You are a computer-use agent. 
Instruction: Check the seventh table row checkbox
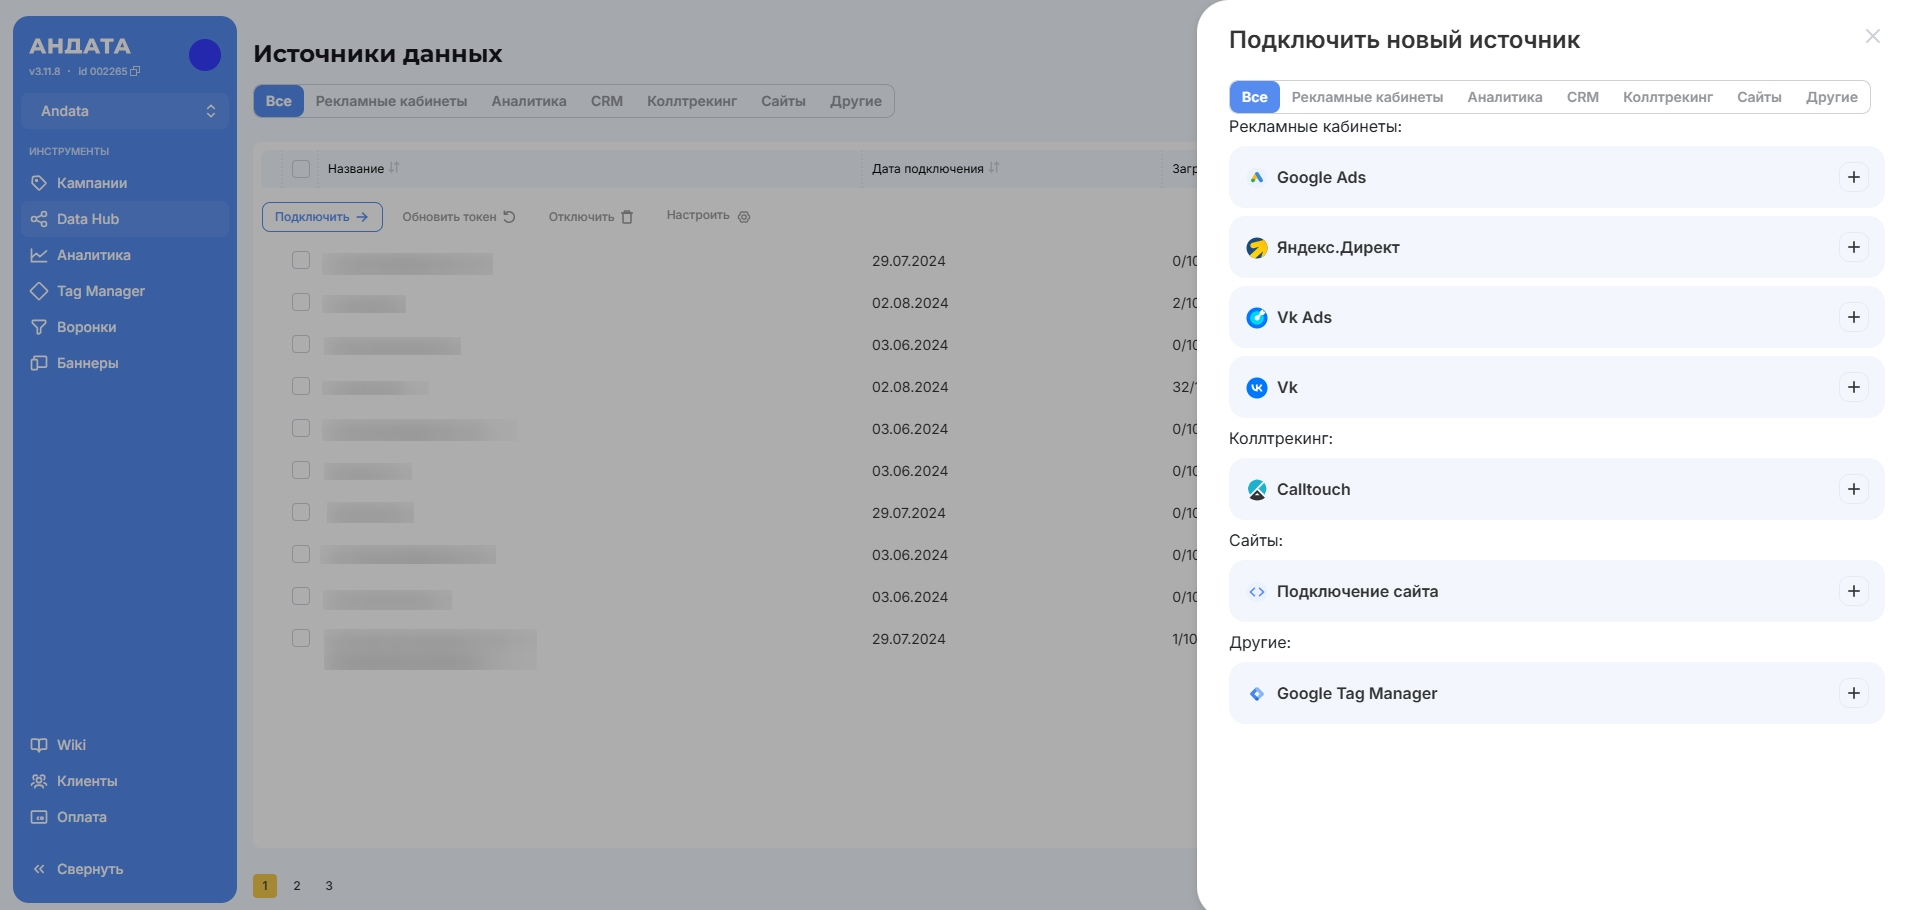(x=301, y=512)
